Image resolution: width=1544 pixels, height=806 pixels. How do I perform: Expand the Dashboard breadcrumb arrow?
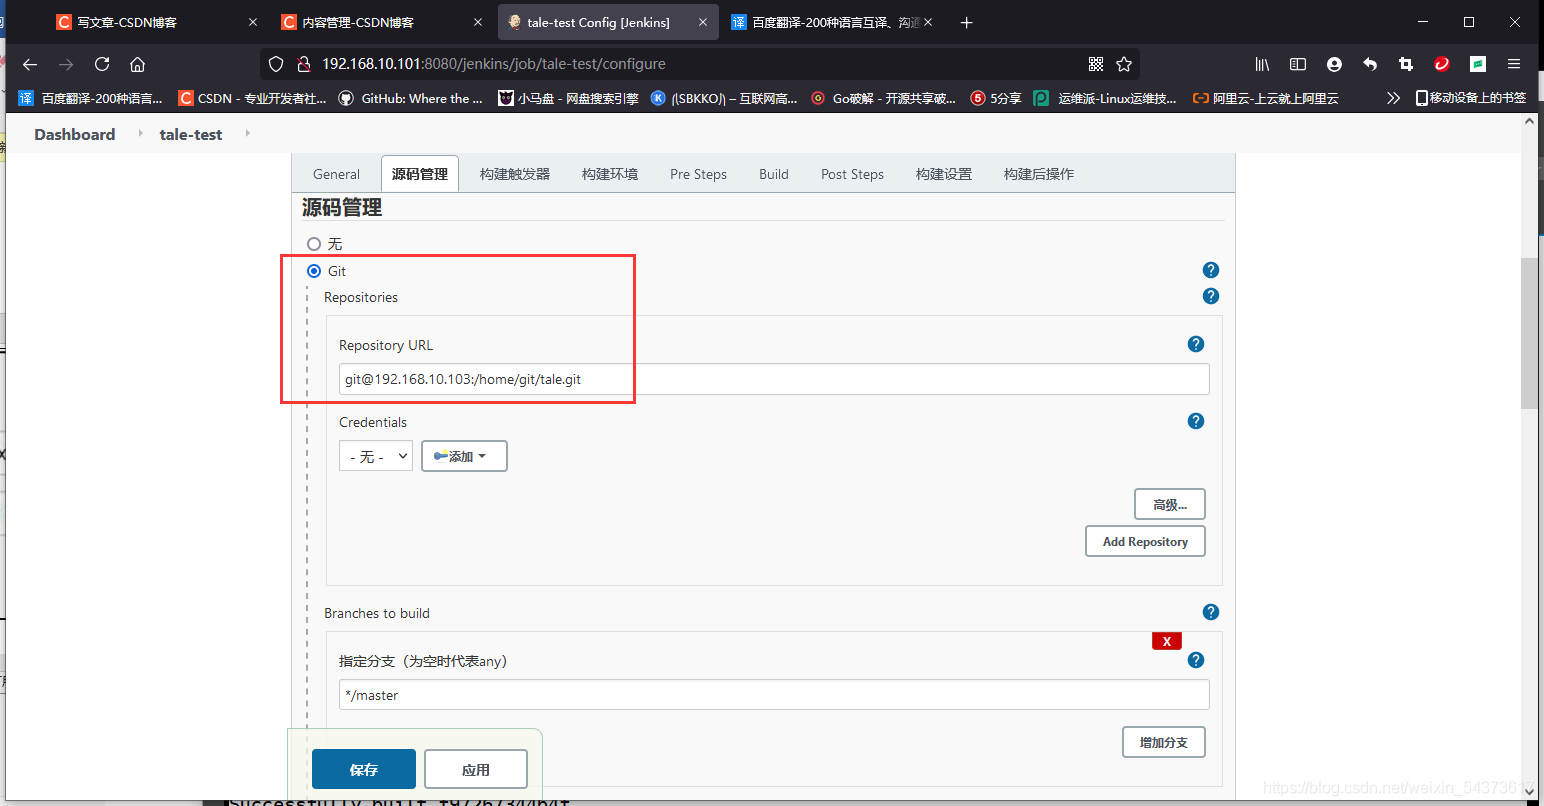pos(140,133)
